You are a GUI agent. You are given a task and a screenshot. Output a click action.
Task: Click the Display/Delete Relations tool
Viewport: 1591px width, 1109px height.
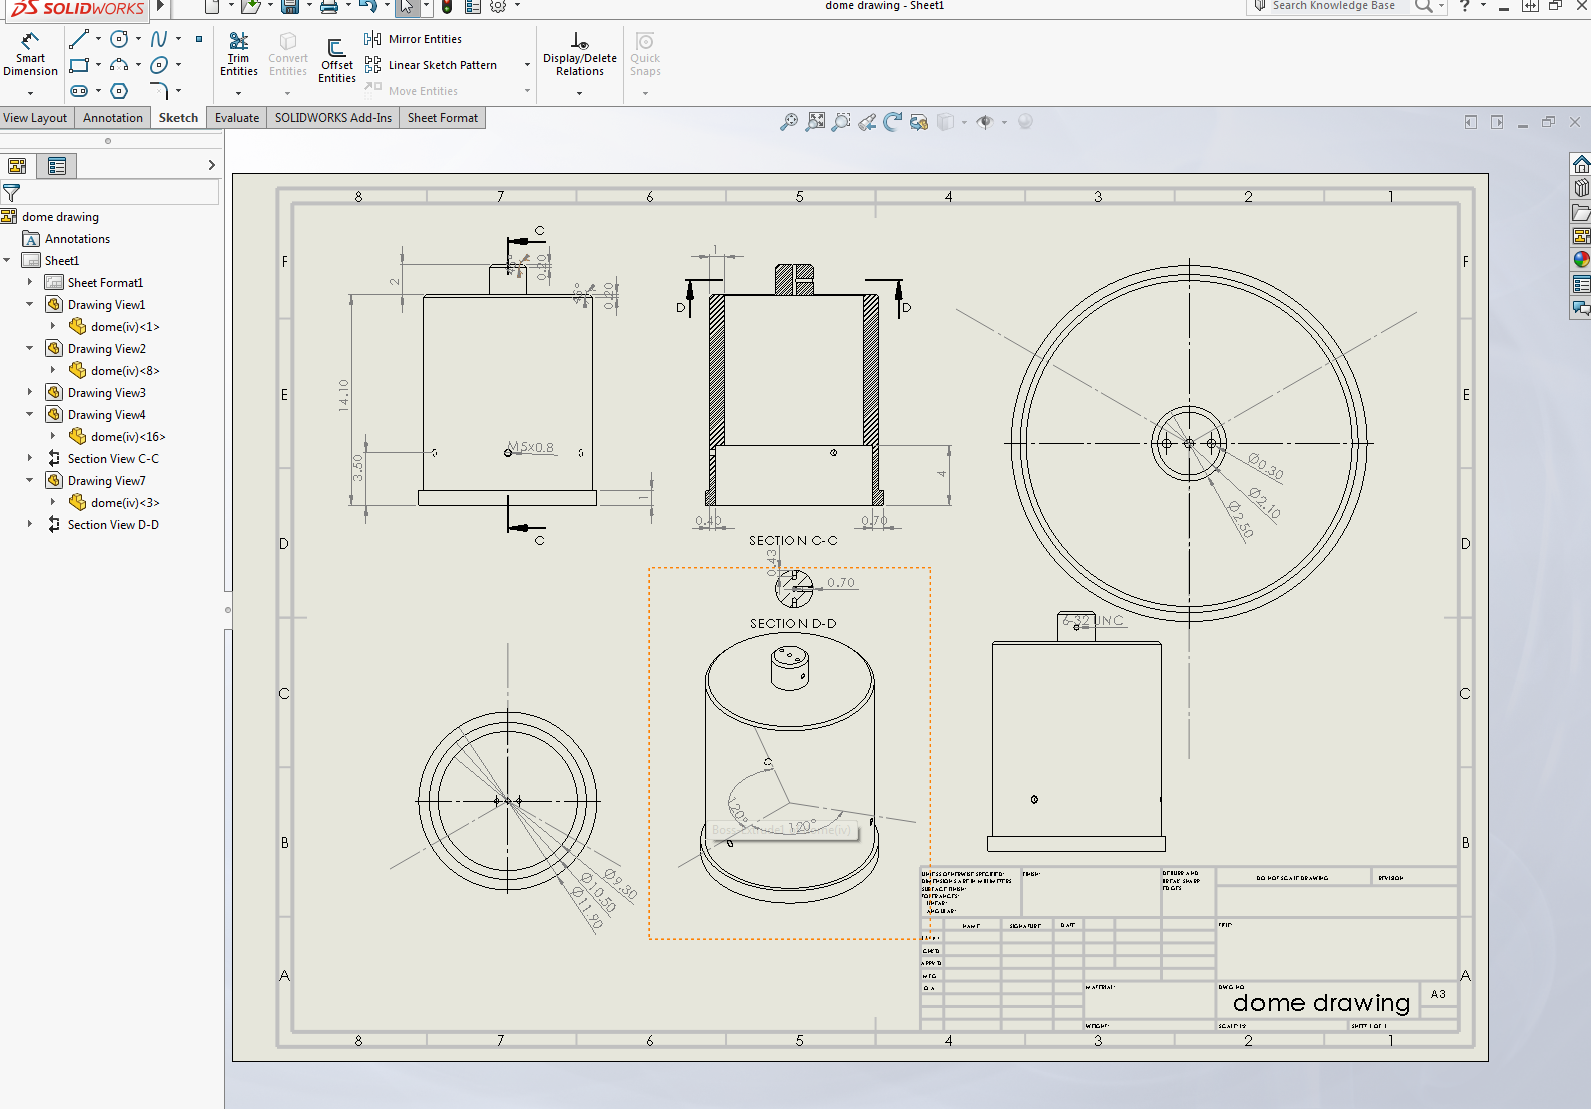tap(580, 55)
